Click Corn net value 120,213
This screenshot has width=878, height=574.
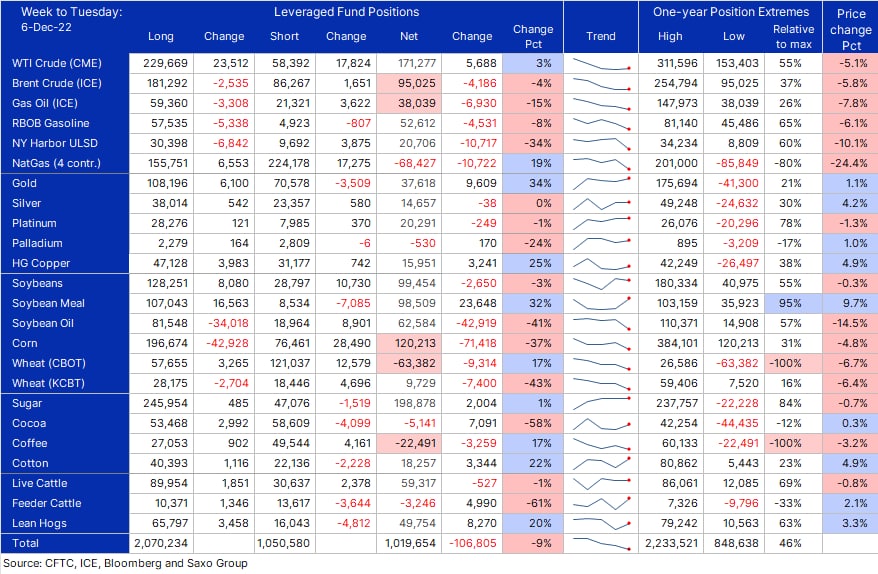pyautogui.click(x=415, y=343)
